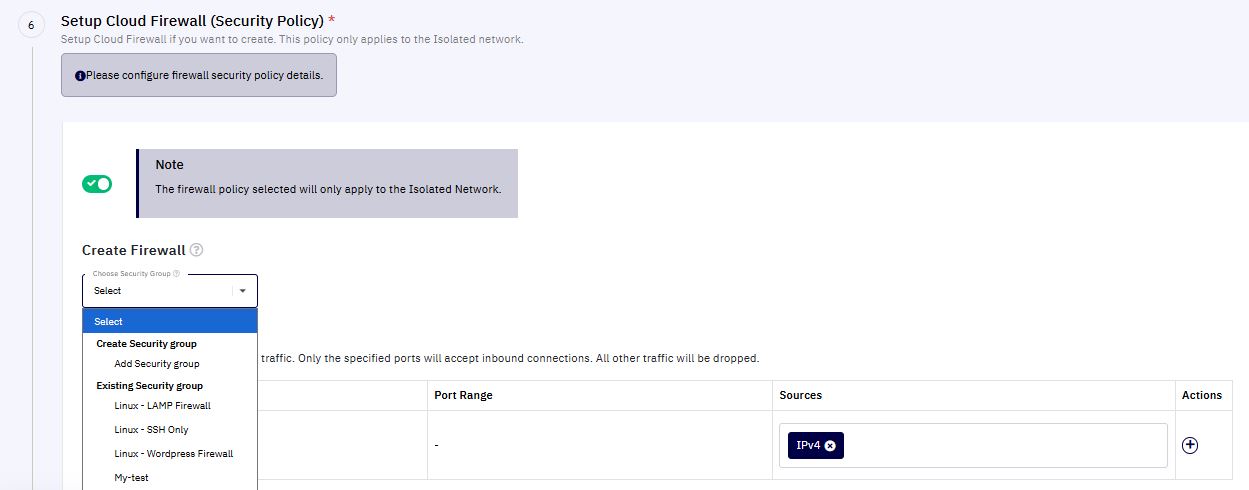Image resolution: width=1249 pixels, height=490 pixels.
Task: Choose Linux - Wordpress Firewall option
Action: point(174,454)
